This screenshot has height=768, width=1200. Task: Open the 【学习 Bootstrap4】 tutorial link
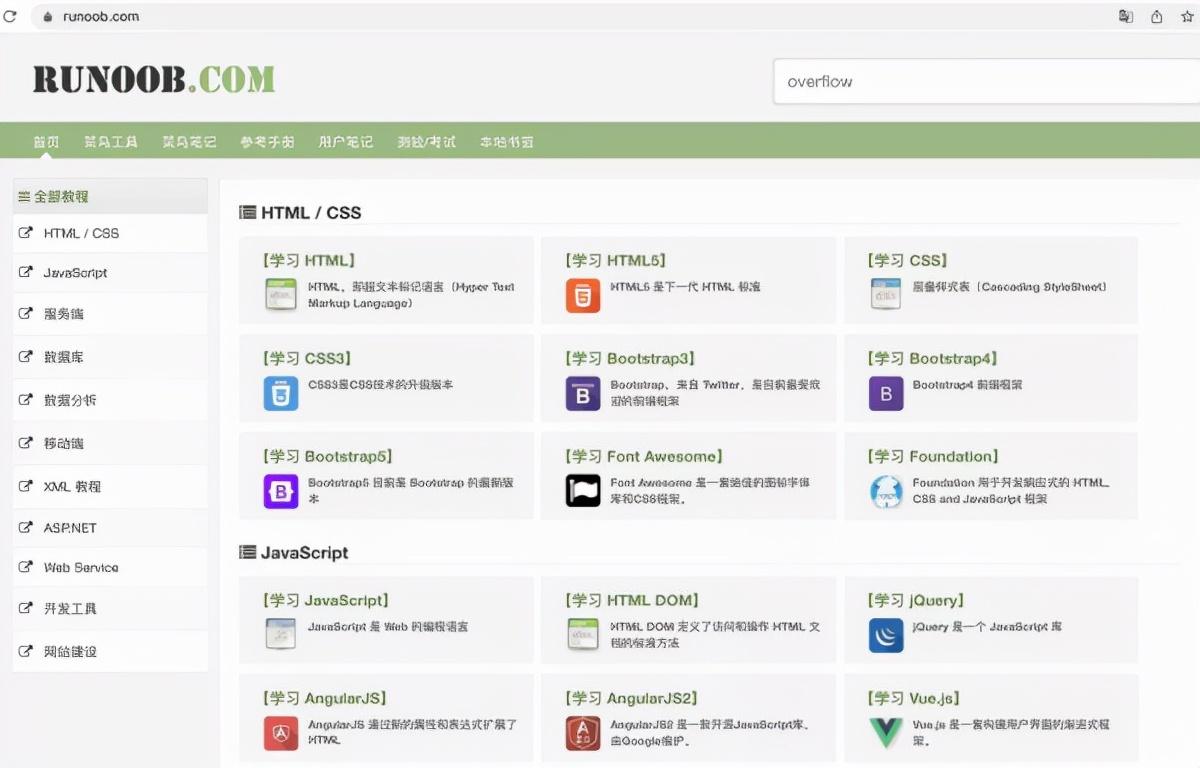[x=932, y=358]
